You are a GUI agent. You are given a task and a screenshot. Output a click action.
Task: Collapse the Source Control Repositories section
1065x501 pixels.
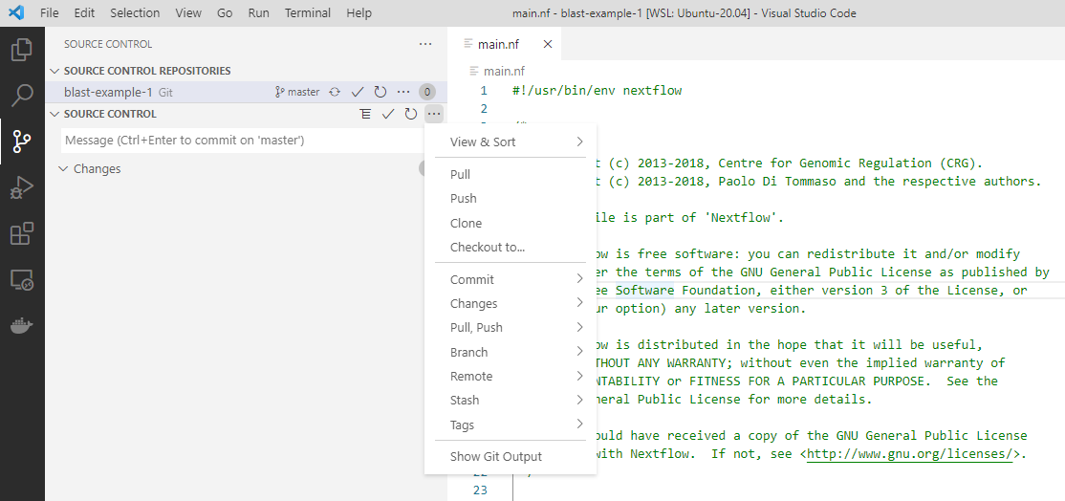(x=55, y=71)
